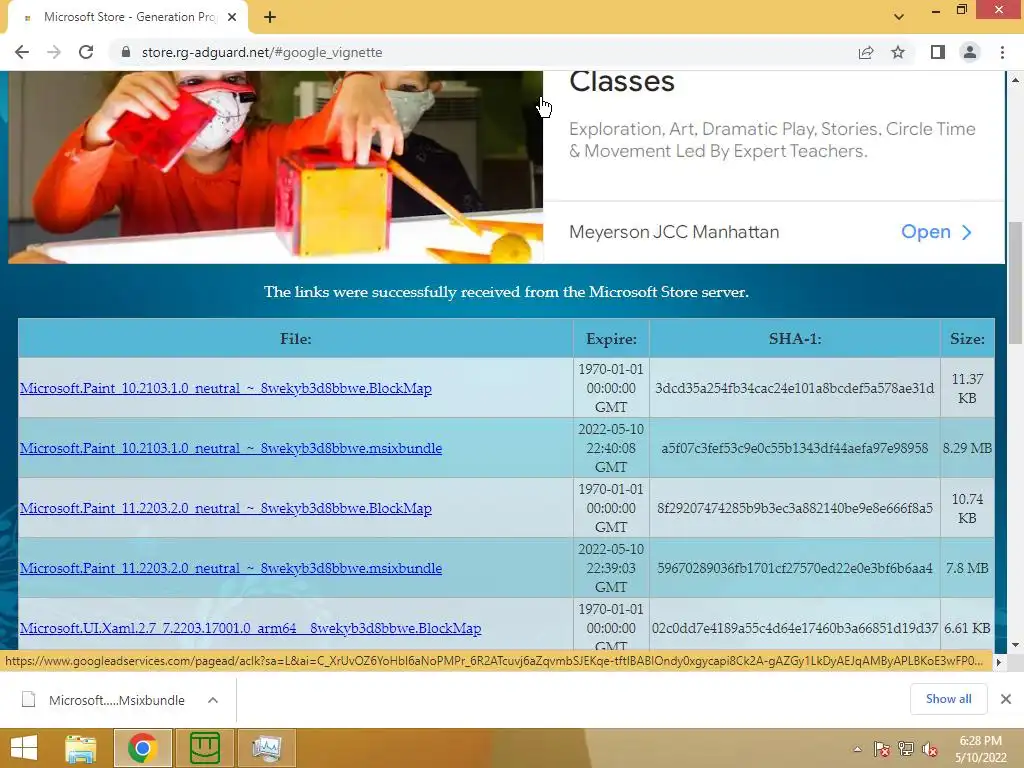The width and height of the screenshot is (1024, 768).
Task: Click the 8.29 MB size cell
Action: click(x=967, y=448)
